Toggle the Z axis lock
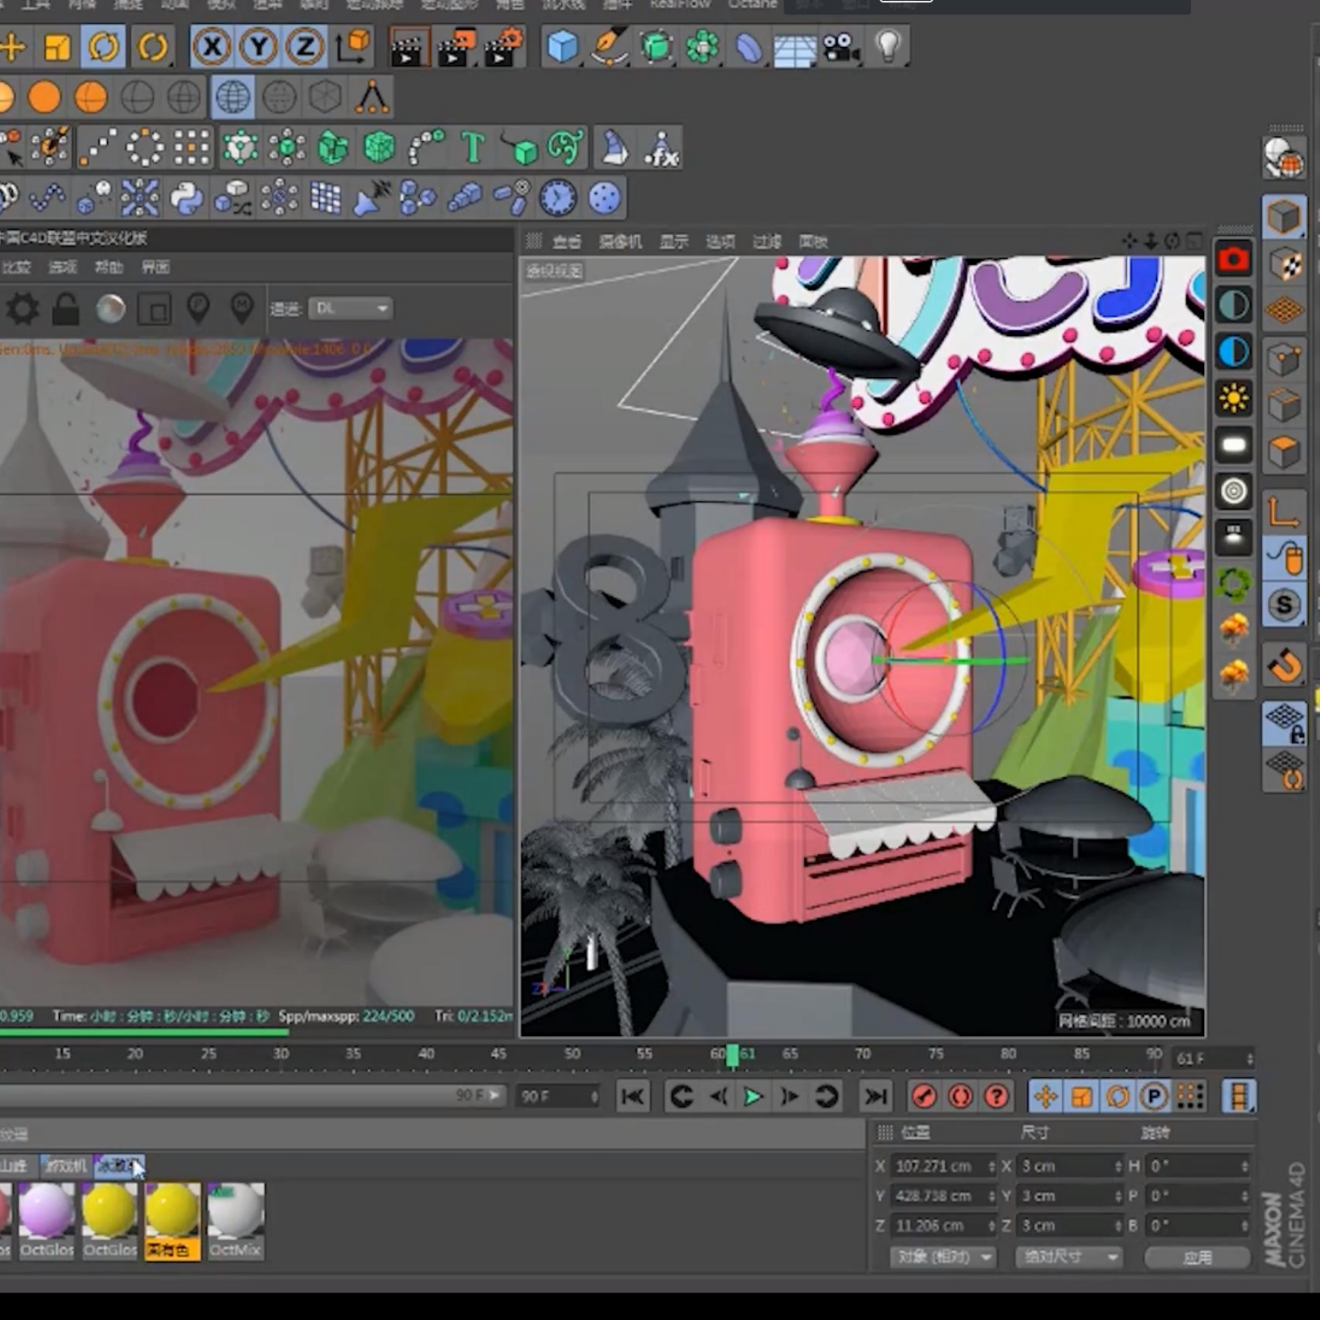The image size is (1320, 1320). click(x=305, y=46)
